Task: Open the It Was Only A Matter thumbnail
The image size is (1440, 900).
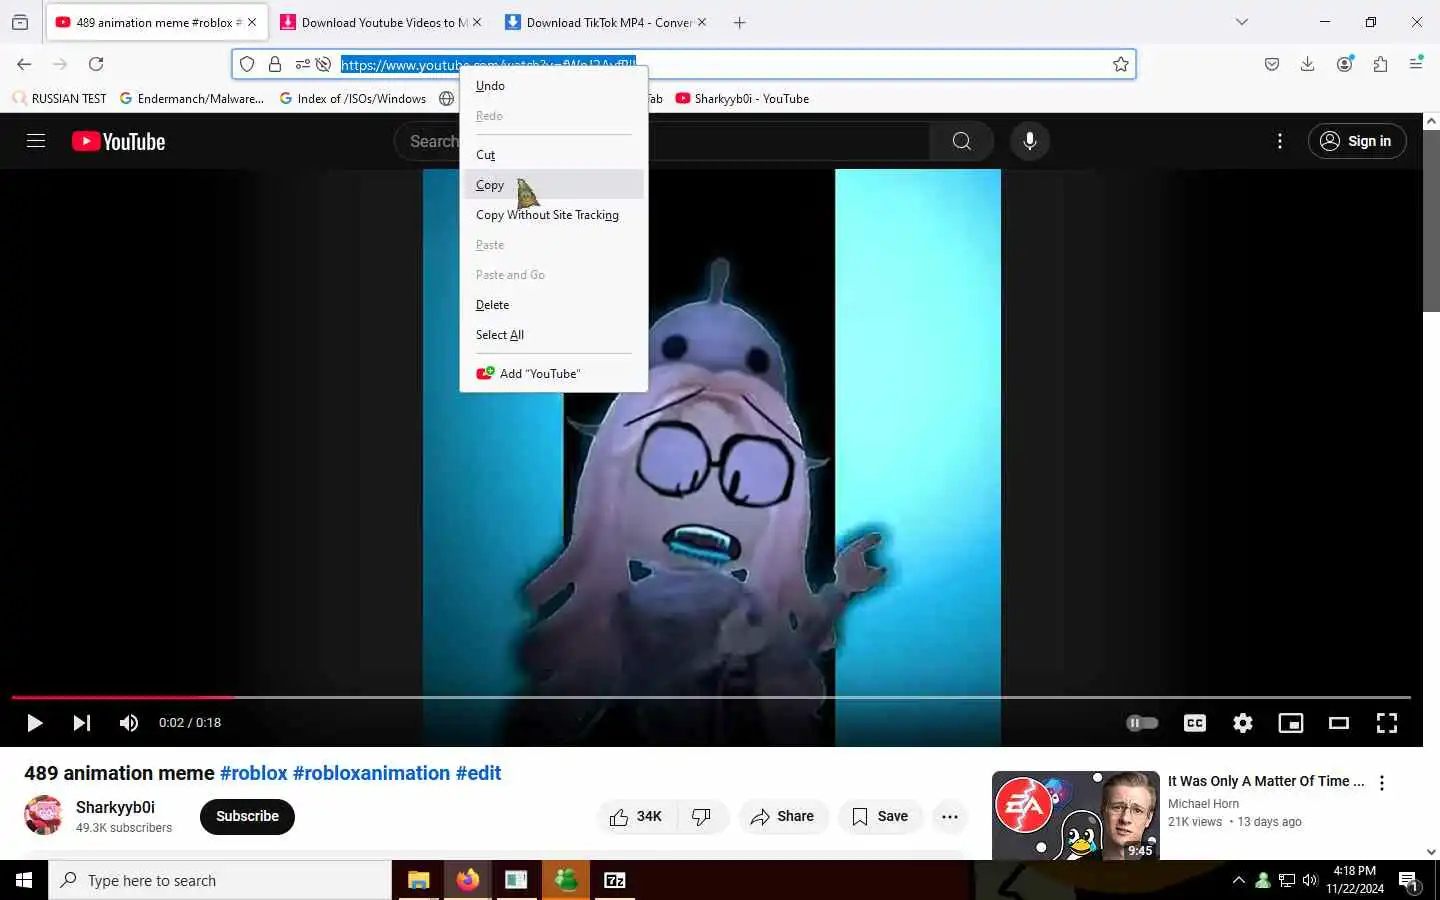Action: (1076, 815)
